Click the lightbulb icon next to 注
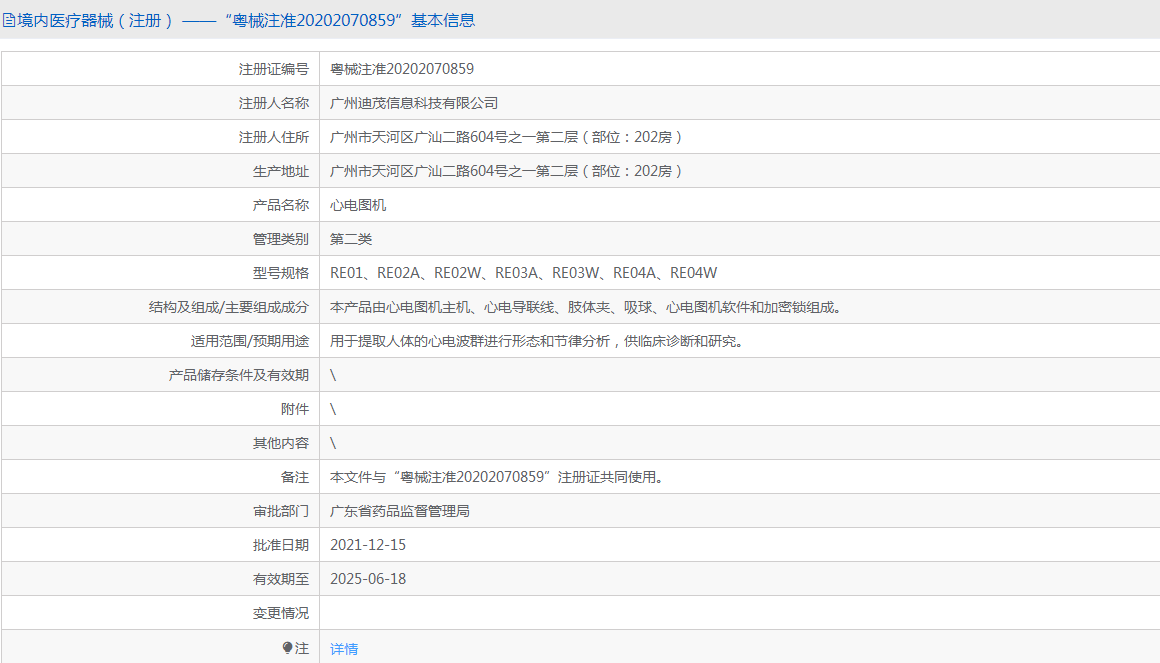Image resolution: width=1160 pixels, height=663 pixels. [288, 648]
